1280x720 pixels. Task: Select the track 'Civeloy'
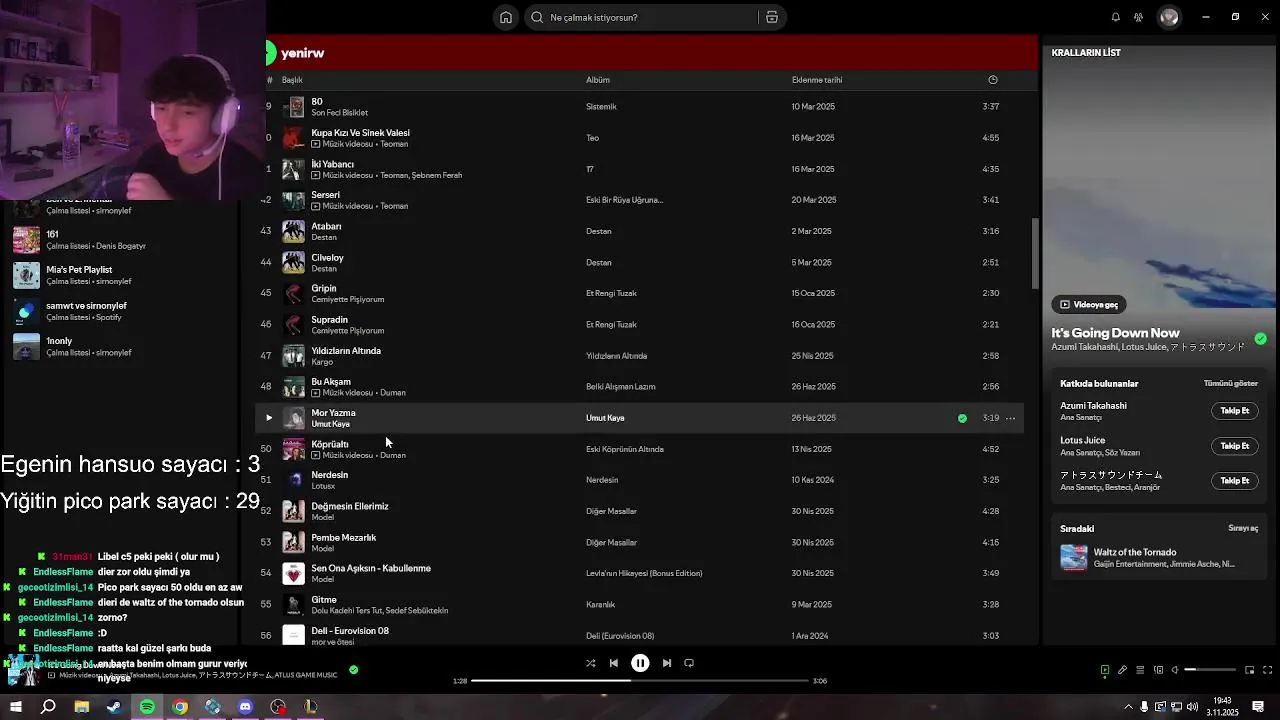point(327,257)
